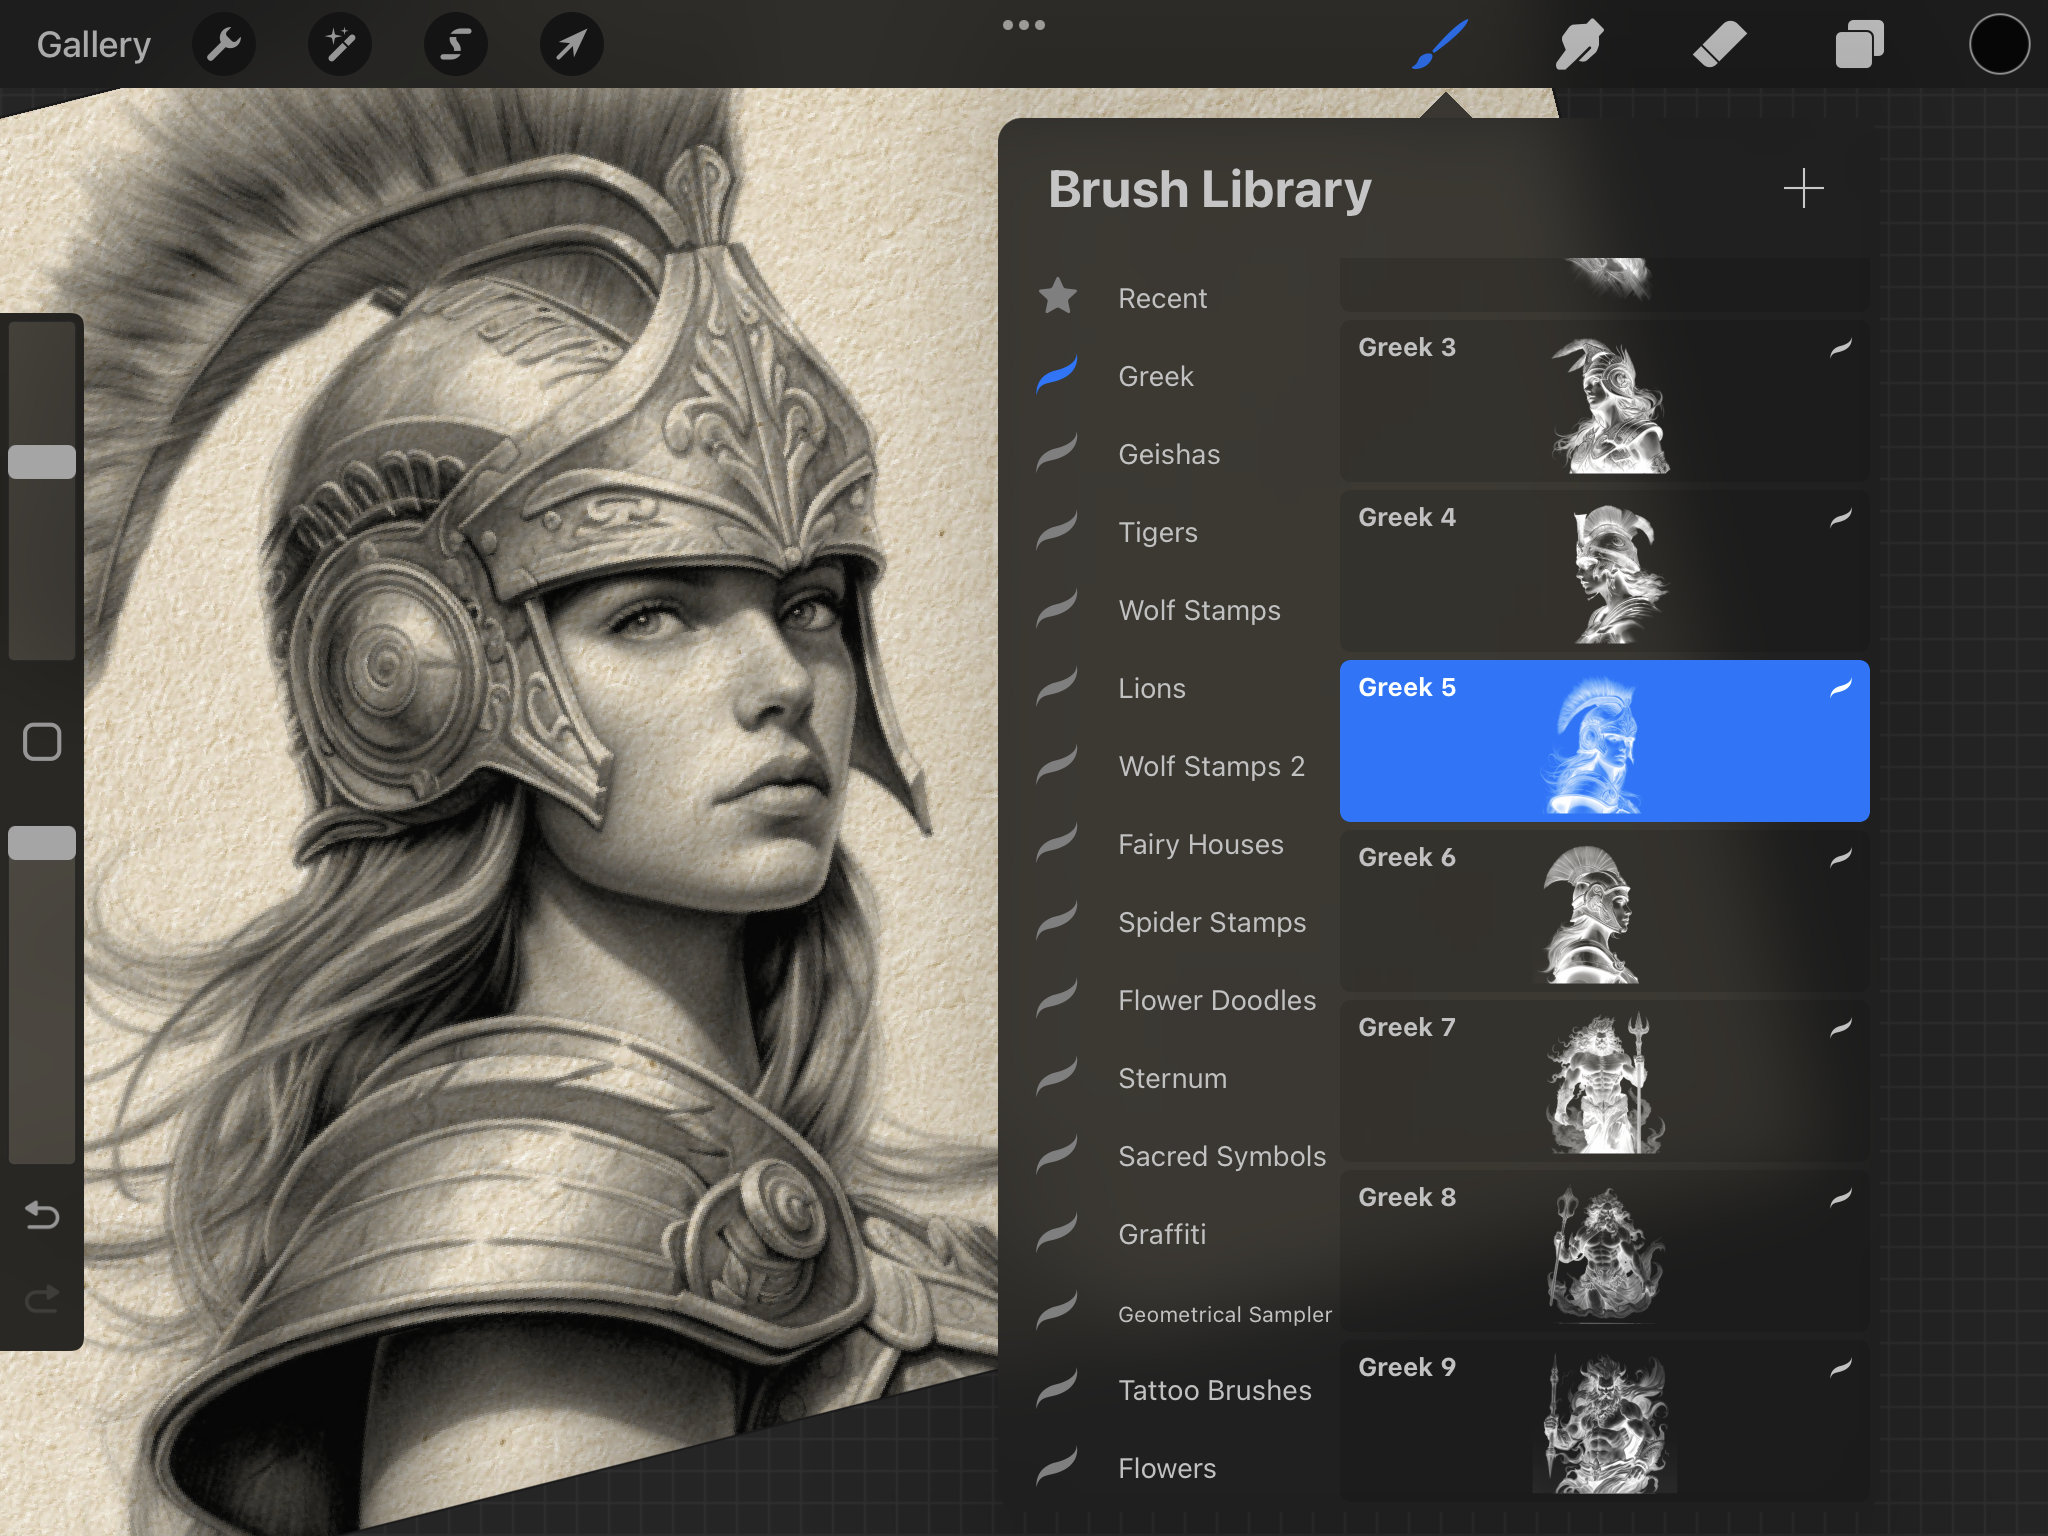Image resolution: width=2048 pixels, height=1536 pixels.
Task: Tap the stroke icon on Greek 3
Action: point(1841,347)
